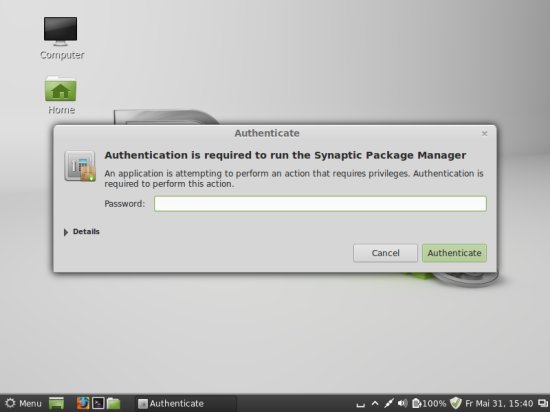This screenshot has width=550, height=412.
Task: Open the terminal launcher in panel
Action: 98,403
